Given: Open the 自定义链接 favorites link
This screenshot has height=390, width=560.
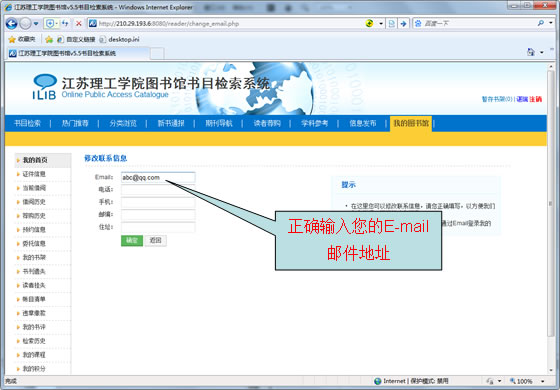Looking at the screenshot, I should point(76,39).
